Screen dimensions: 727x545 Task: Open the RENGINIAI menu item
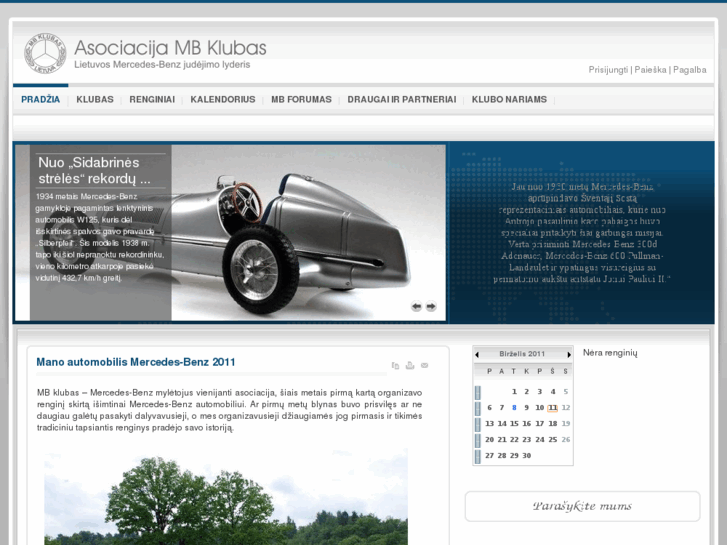coord(152,99)
